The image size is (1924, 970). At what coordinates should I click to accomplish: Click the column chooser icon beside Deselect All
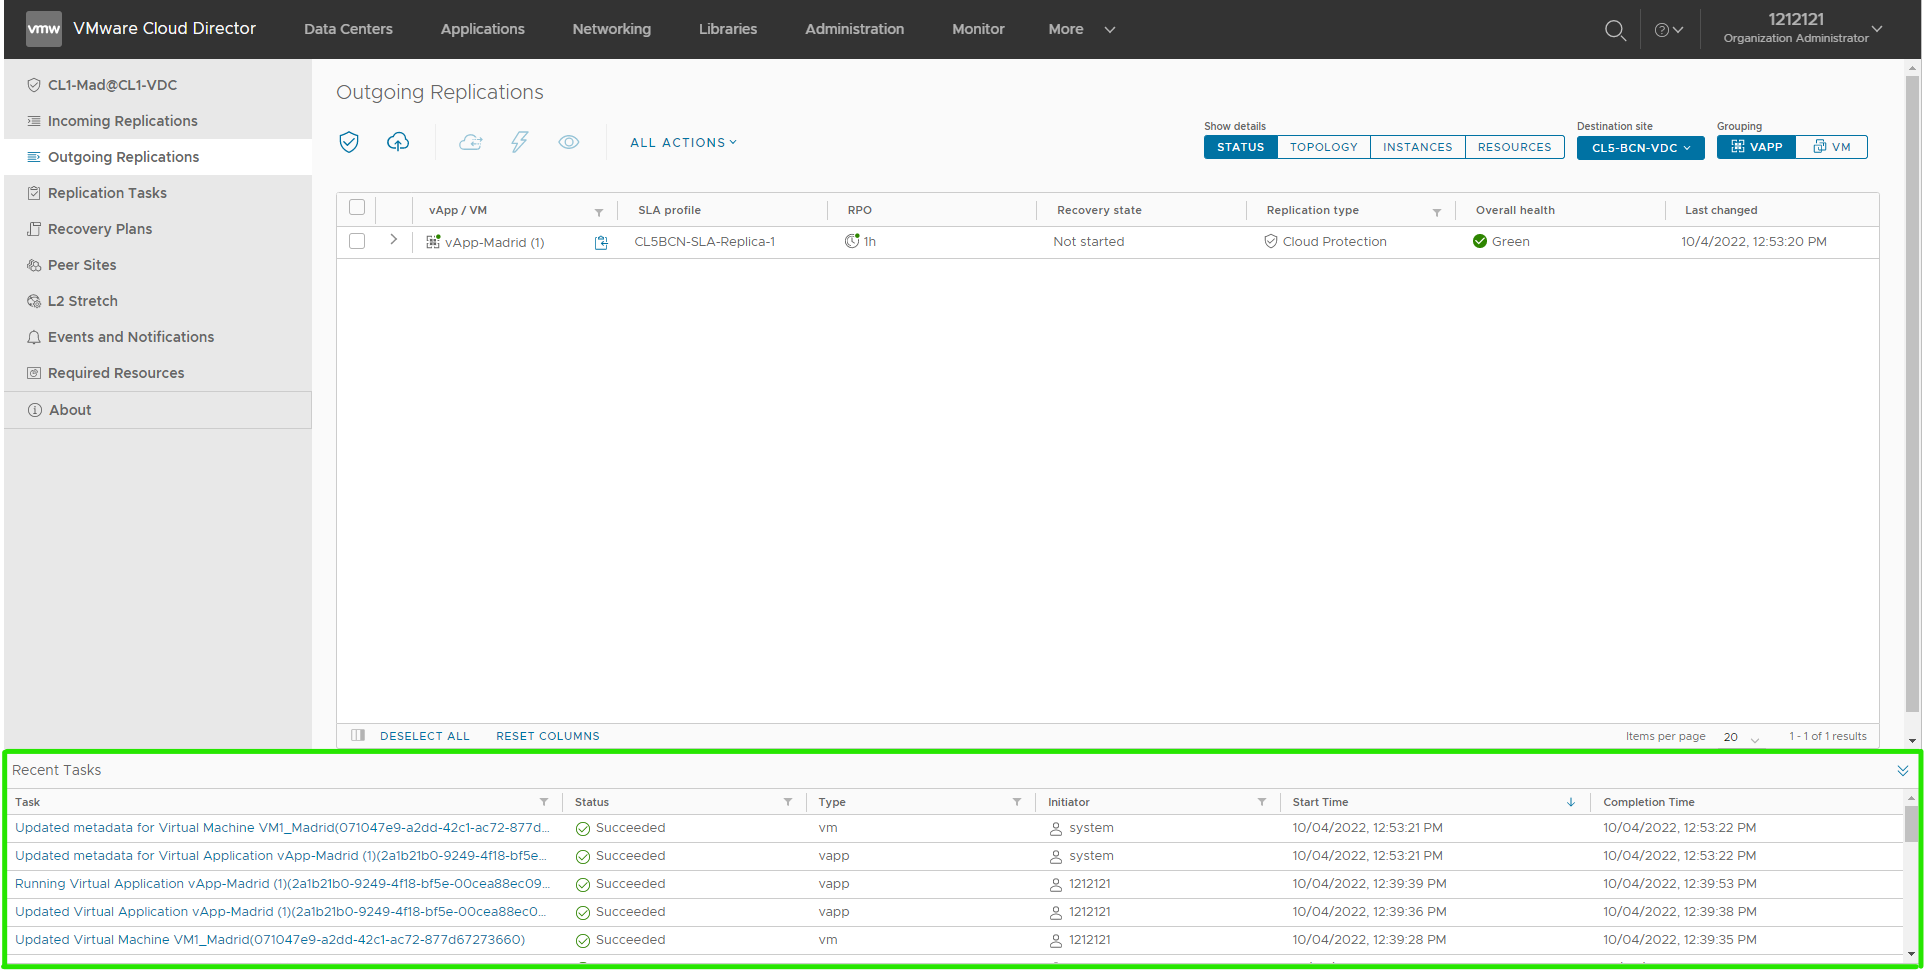pos(358,735)
